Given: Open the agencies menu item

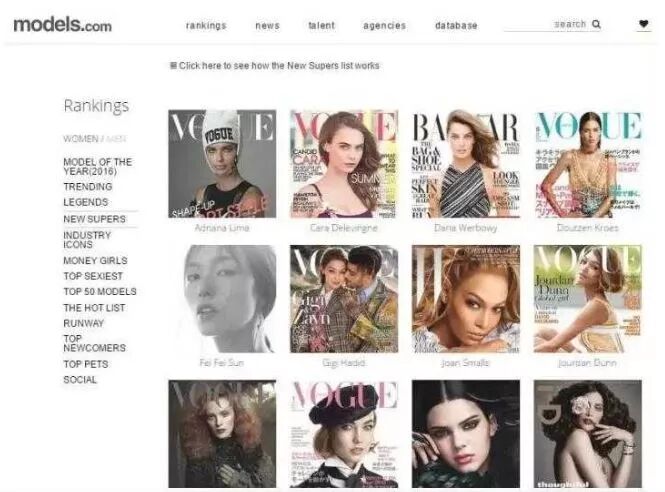Looking at the screenshot, I should 384,25.
